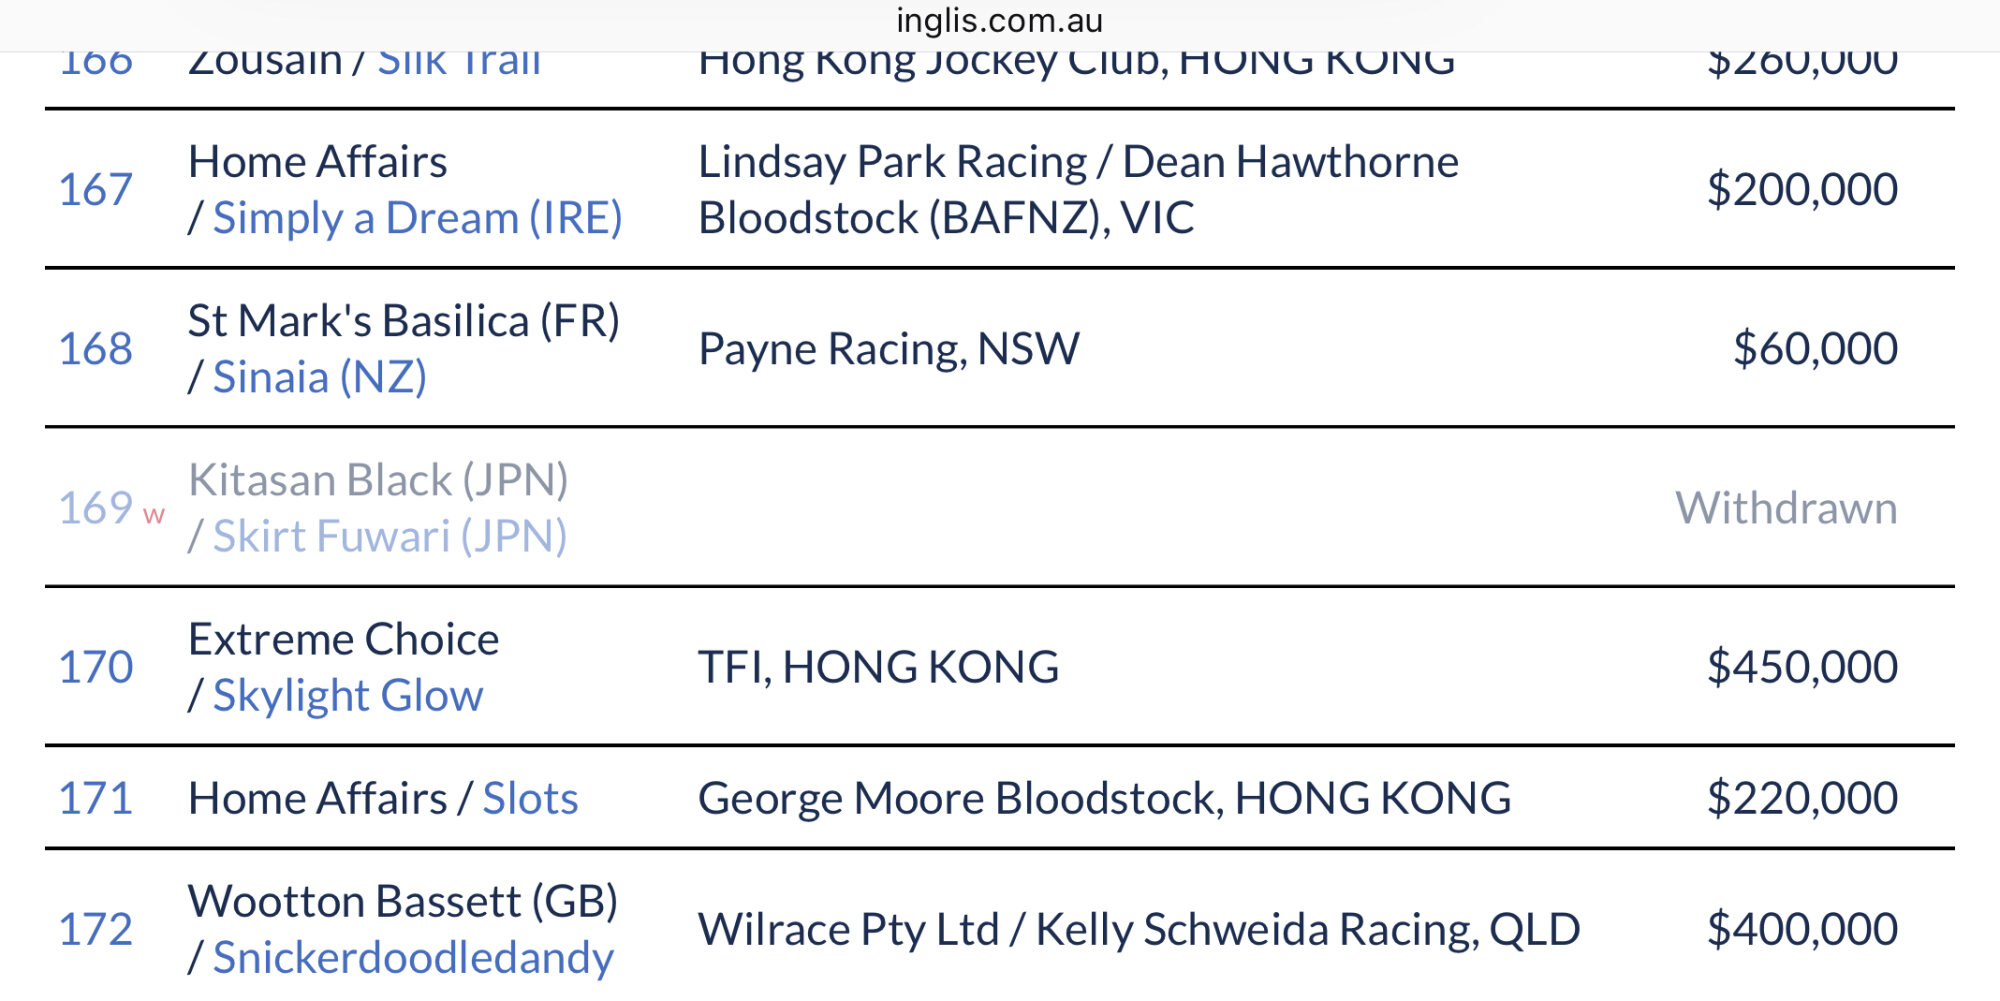2000x1001 pixels.
Task: Open the Simply a Dream (IRE) link
Action: [x=417, y=218]
